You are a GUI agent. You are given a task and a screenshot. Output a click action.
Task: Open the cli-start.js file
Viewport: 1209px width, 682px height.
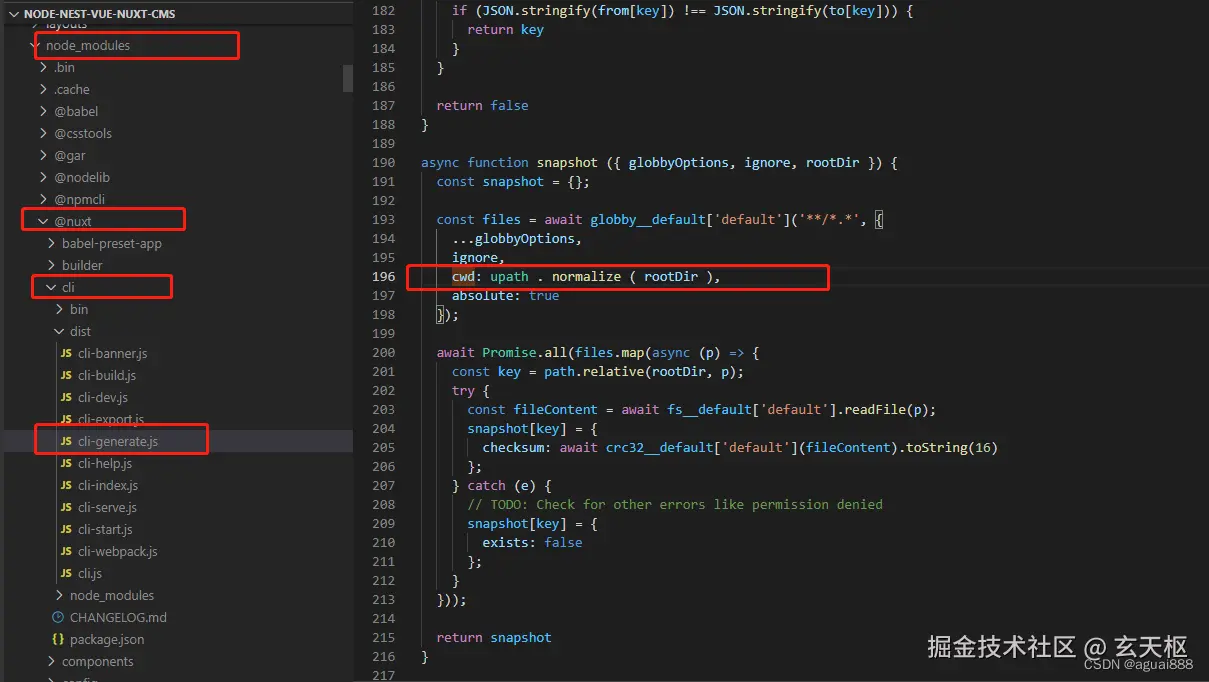[105, 529]
